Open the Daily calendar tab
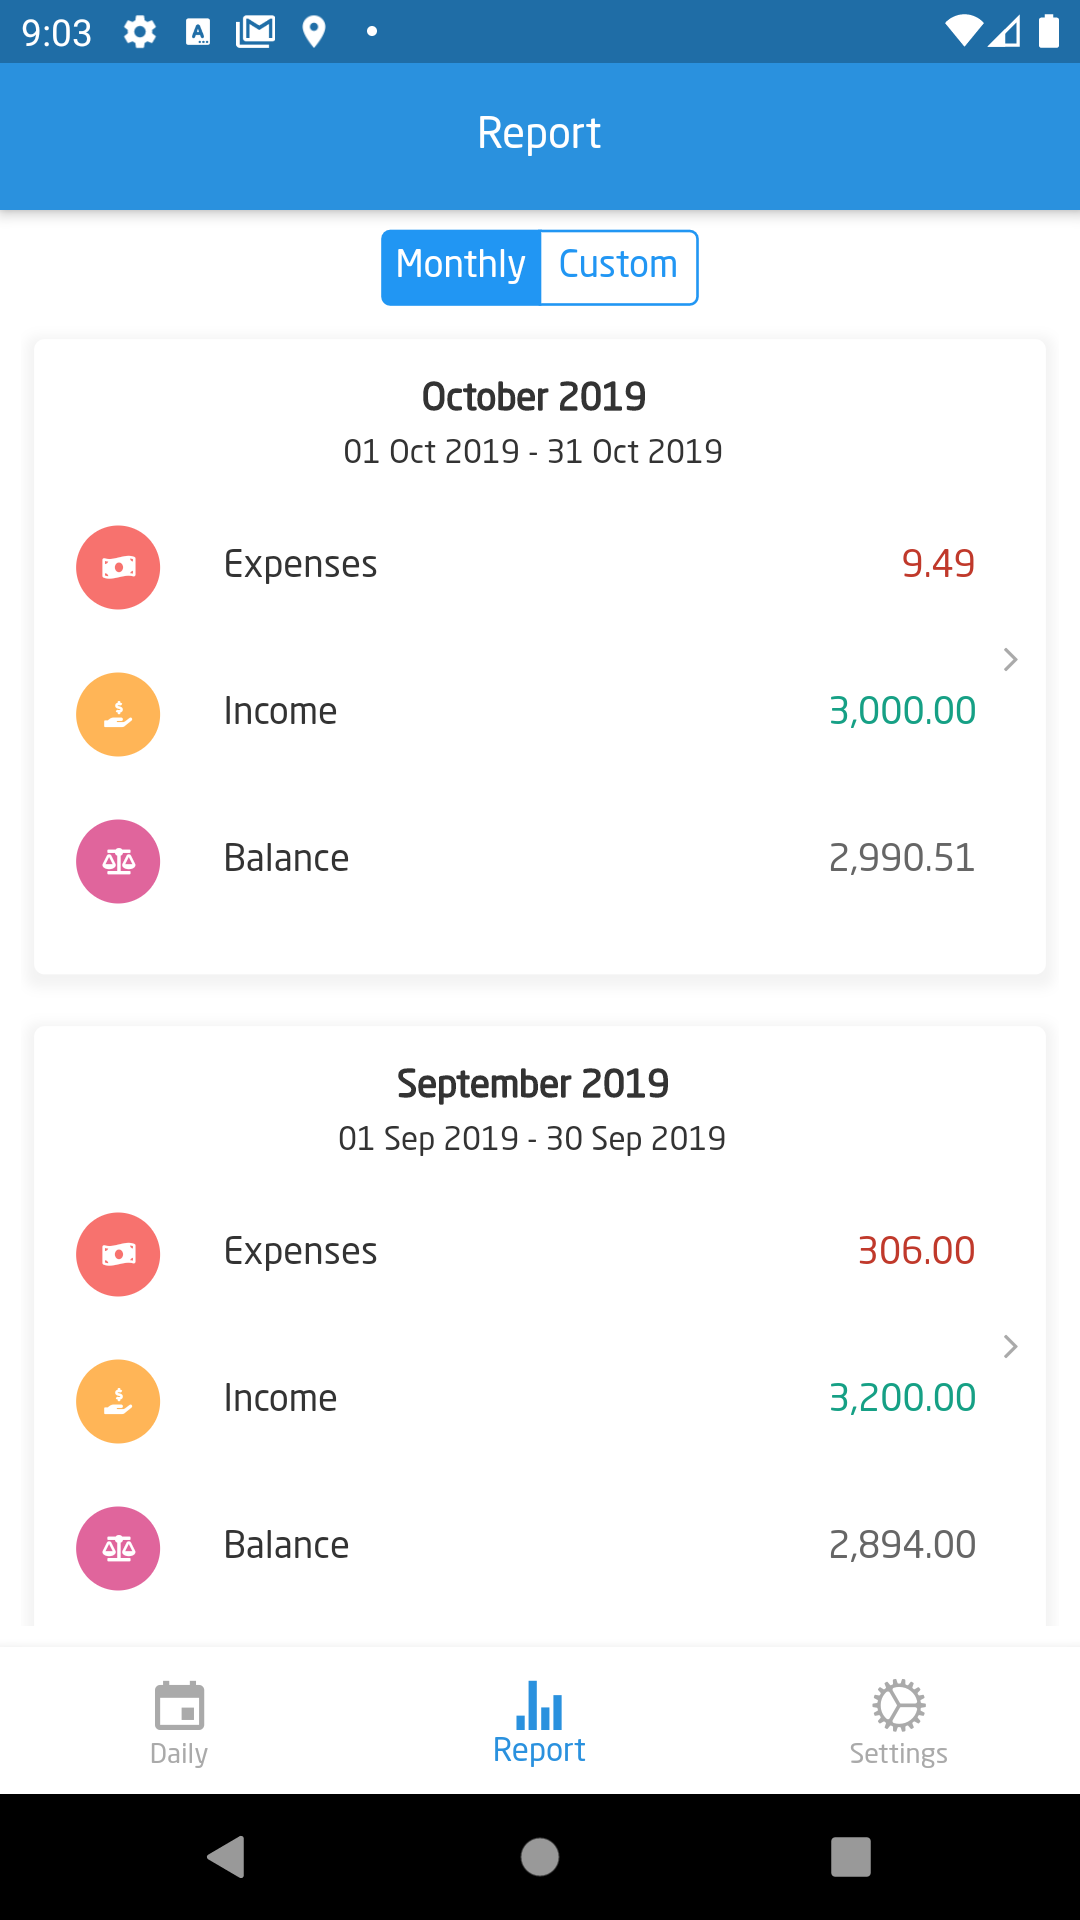Screen dimensions: 1080x1920 179,1723
